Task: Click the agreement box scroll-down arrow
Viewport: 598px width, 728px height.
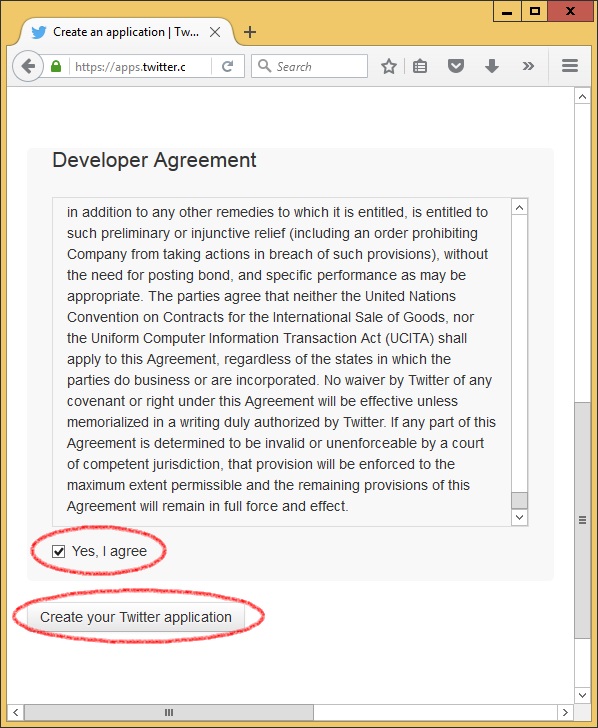Action: pyautogui.click(x=520, y=517)
